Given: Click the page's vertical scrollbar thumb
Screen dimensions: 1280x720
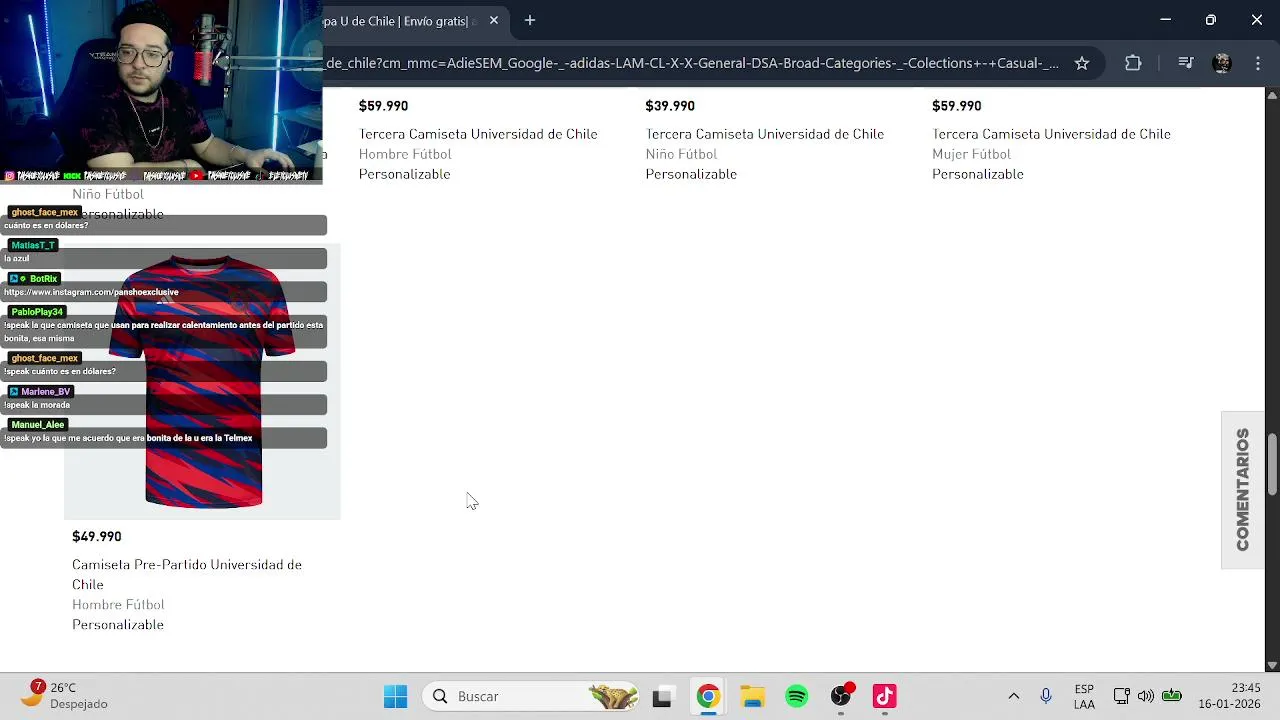Looking at the screenshot, I should [x=1272, y=464].
